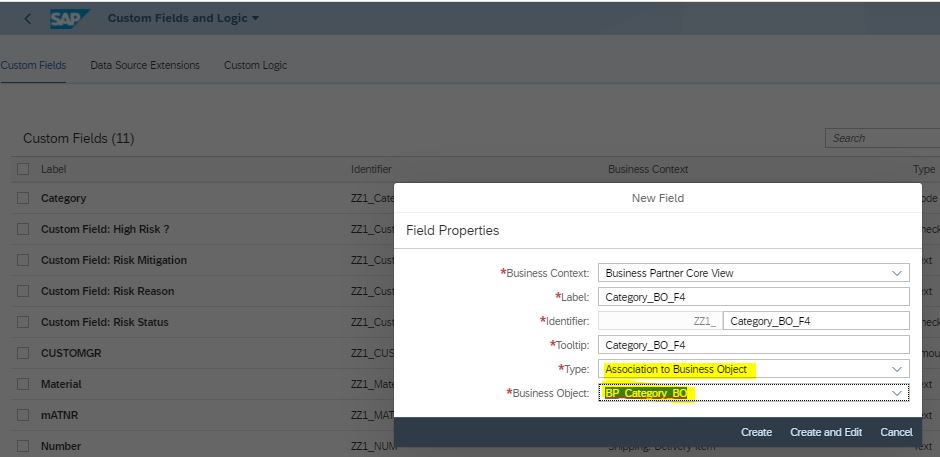940x457 pixels.
Task: Tick the checkbox for the Material row
Action: tap(23, 384)
